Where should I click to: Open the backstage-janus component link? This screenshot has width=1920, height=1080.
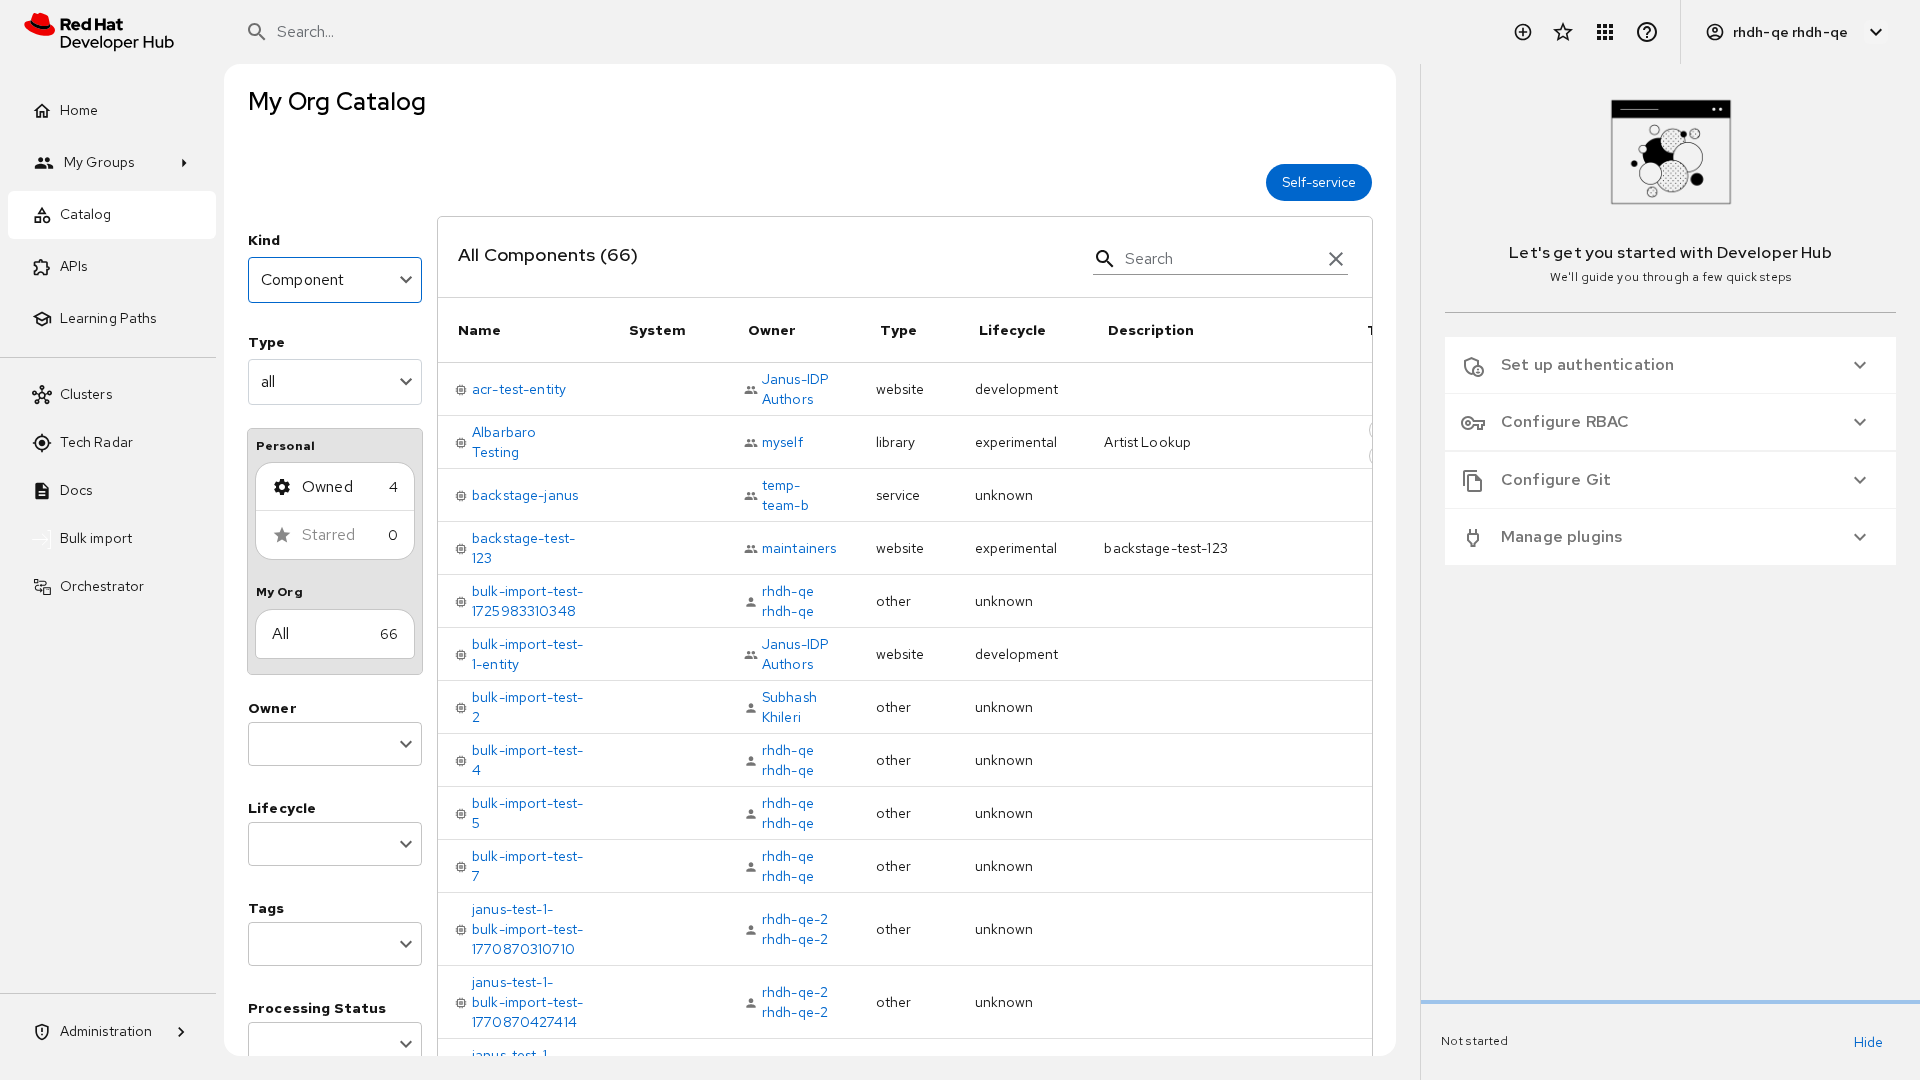525,496
